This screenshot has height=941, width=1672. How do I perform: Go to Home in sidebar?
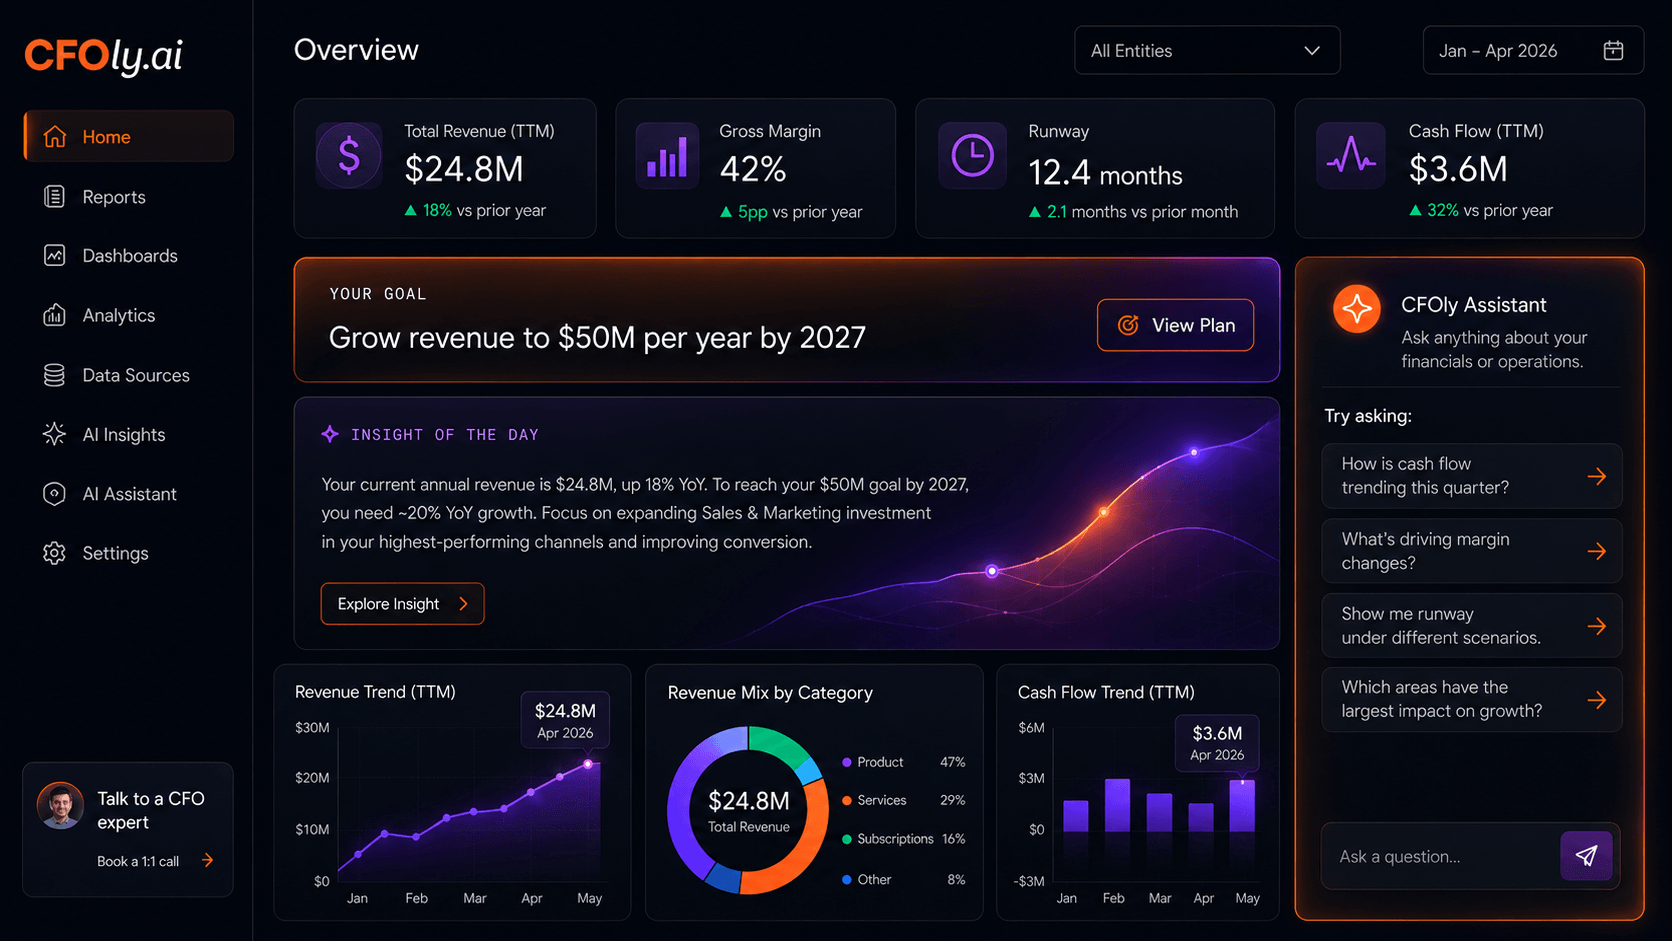(x=129, y=136)
